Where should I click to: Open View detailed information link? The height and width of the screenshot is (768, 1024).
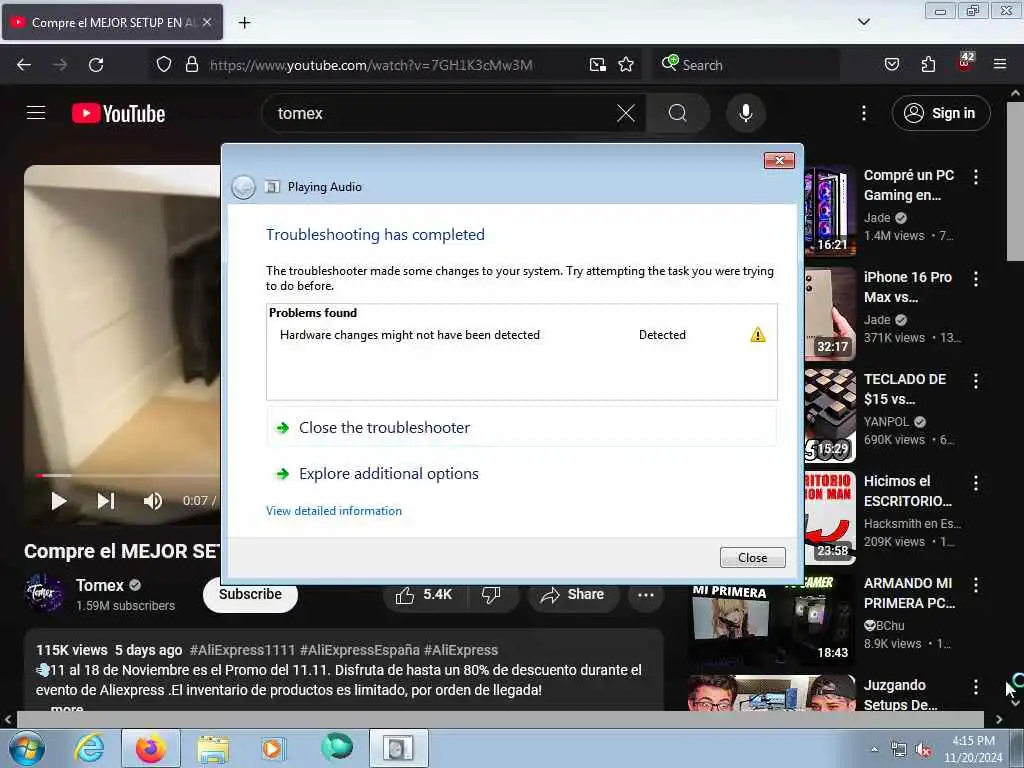pos(334,511)
